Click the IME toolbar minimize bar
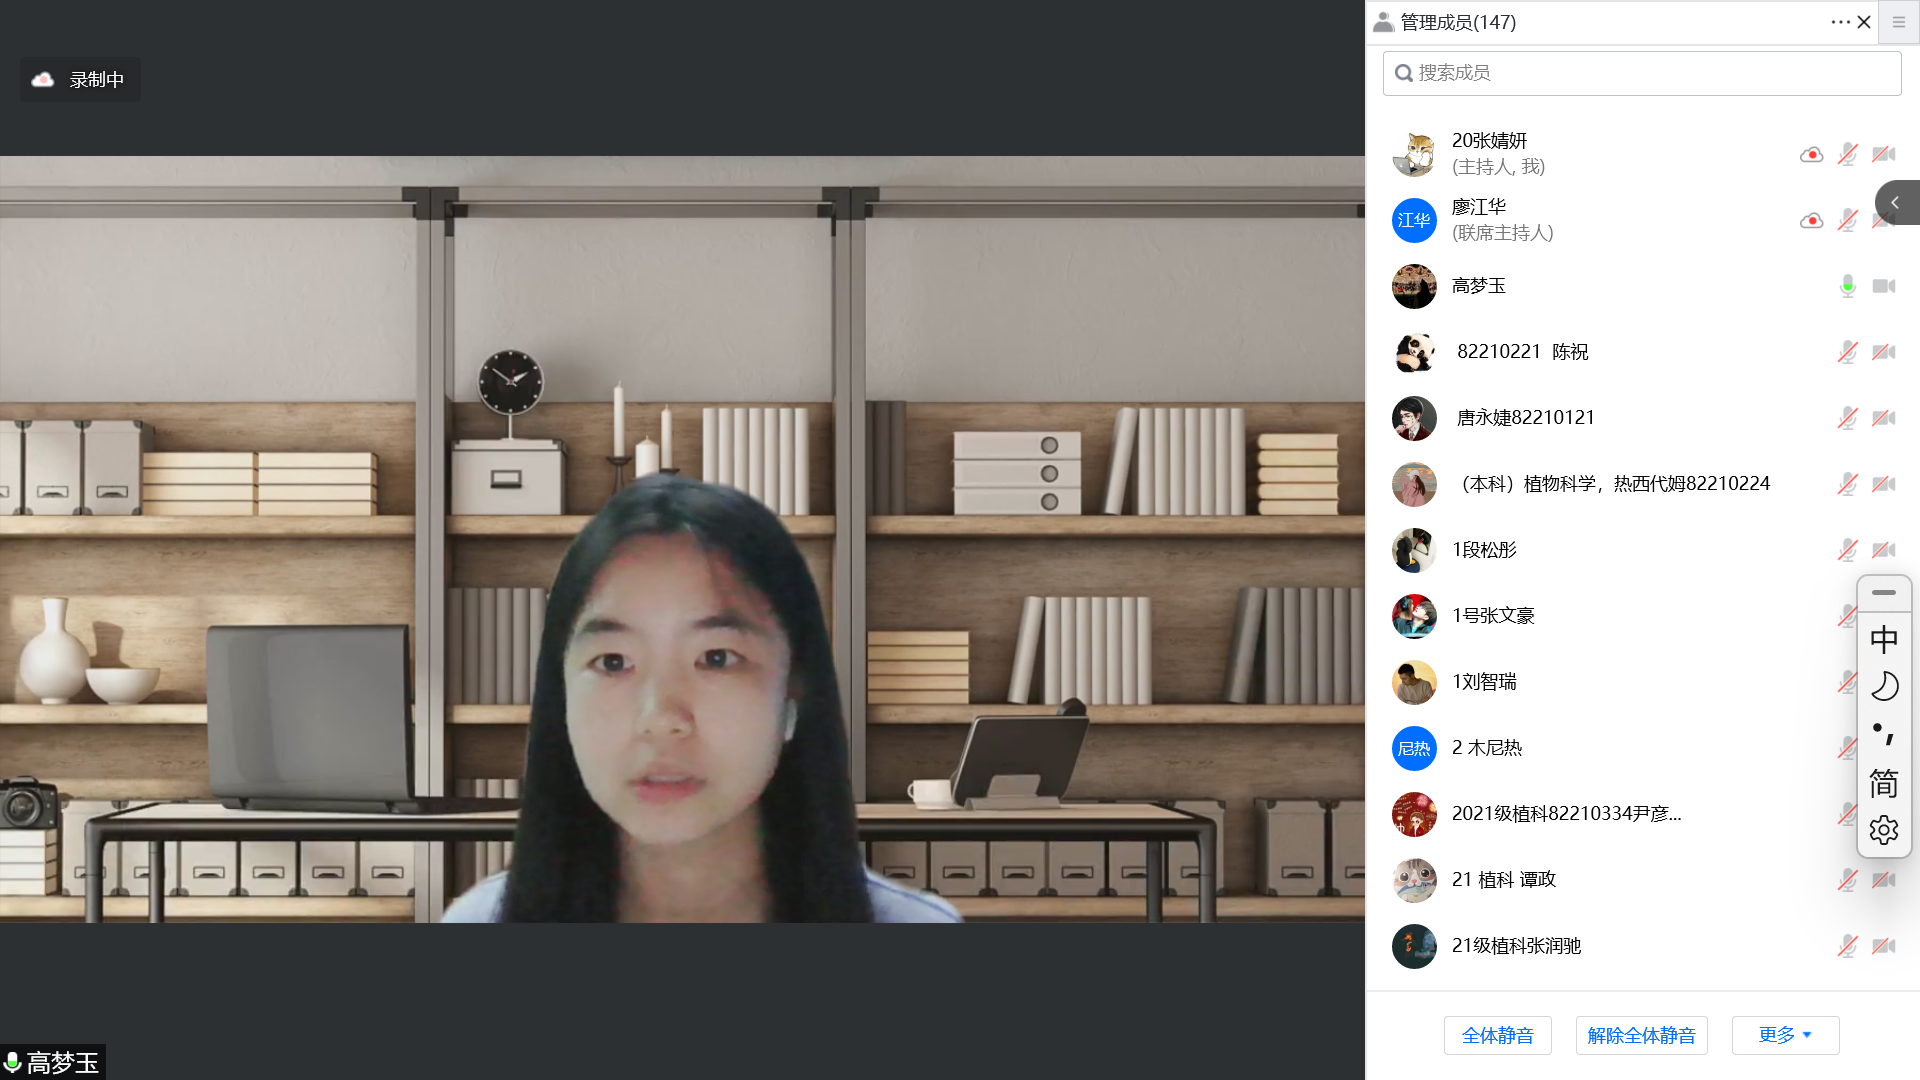1920x1080 pixels. click(1883, 593)
